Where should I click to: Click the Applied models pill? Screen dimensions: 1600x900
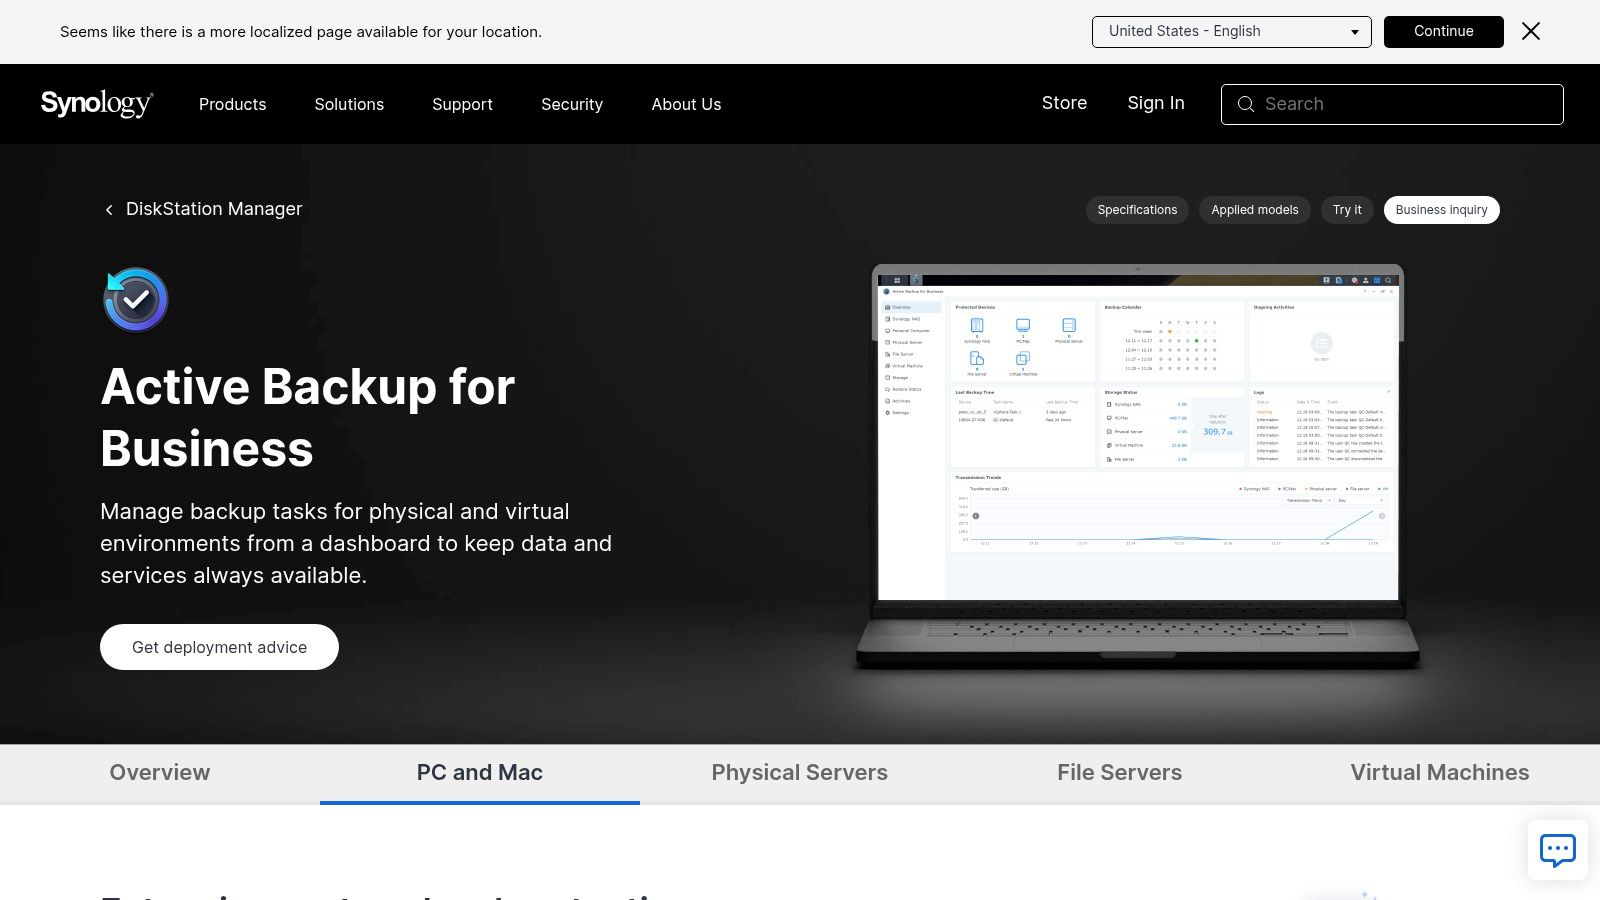[x=1255, y=210]
